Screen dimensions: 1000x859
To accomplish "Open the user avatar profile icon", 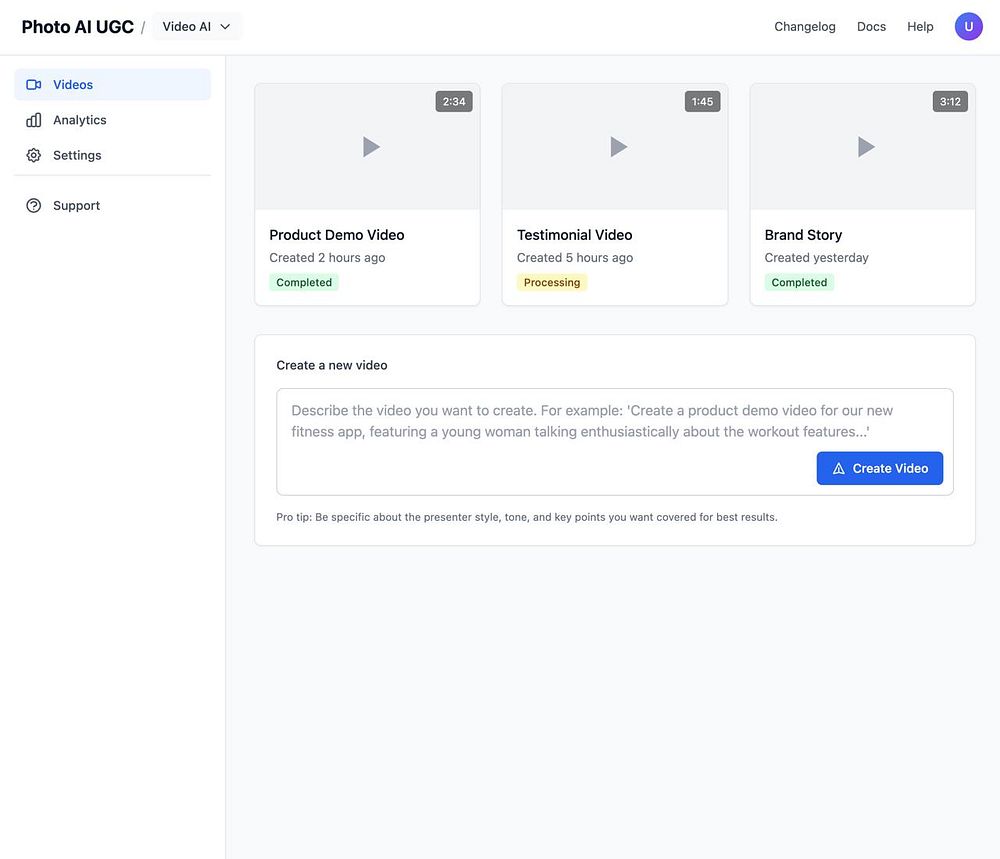I will 968,27.
